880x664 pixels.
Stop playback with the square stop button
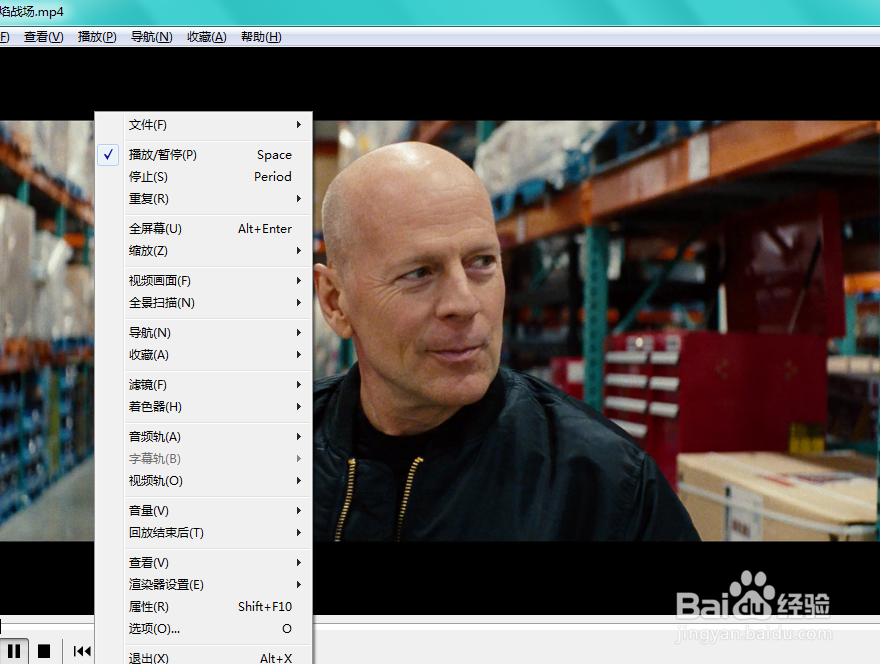[44, 651]
